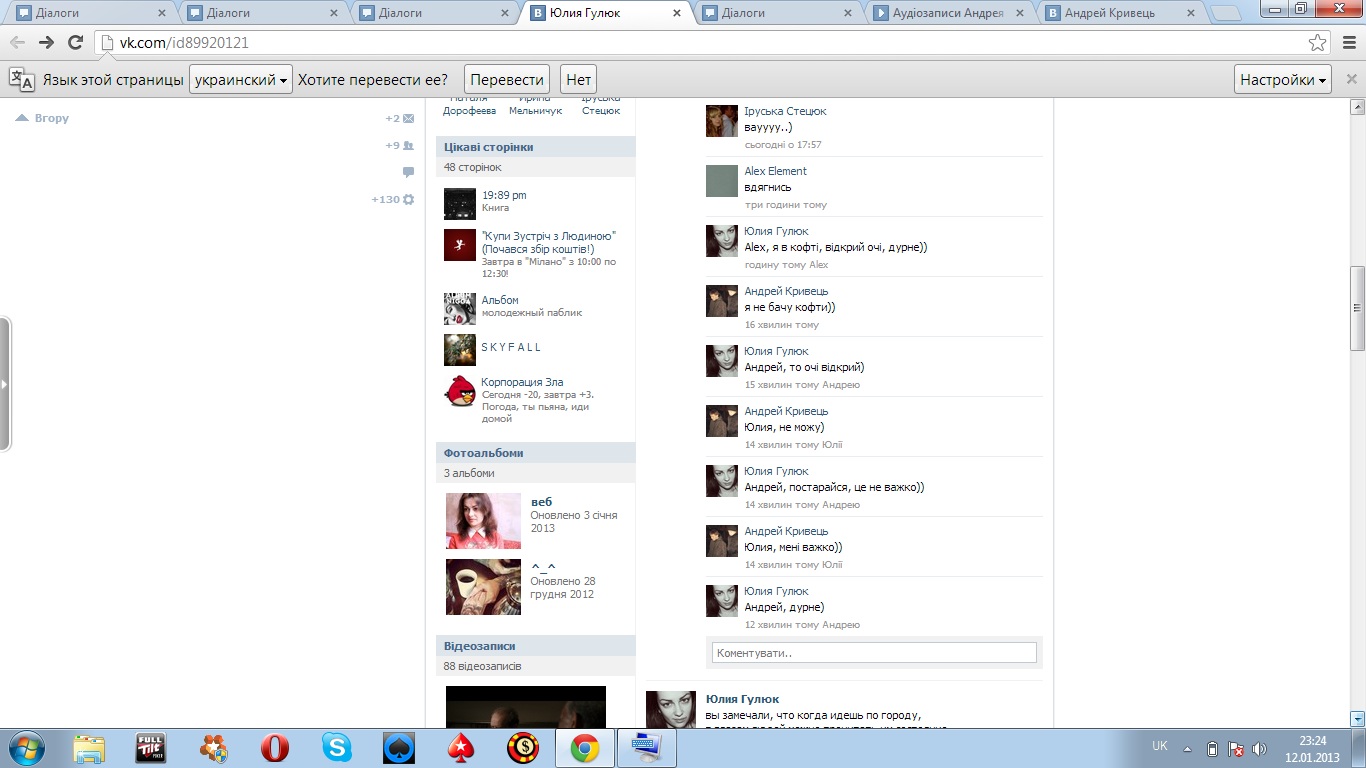Click in the Коментувати input field
Viewport: 1366px width, 768px height.
(x=874, y=653)
